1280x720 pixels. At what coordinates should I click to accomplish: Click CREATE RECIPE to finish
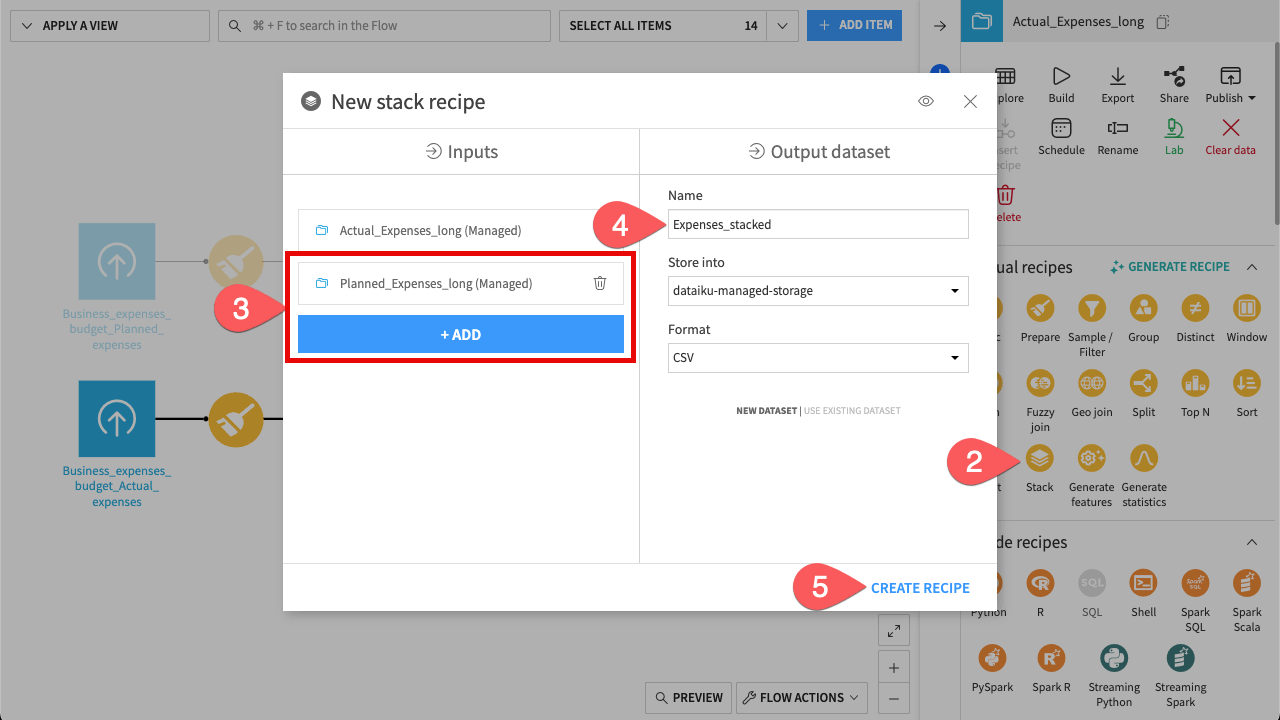pos(919,588)
